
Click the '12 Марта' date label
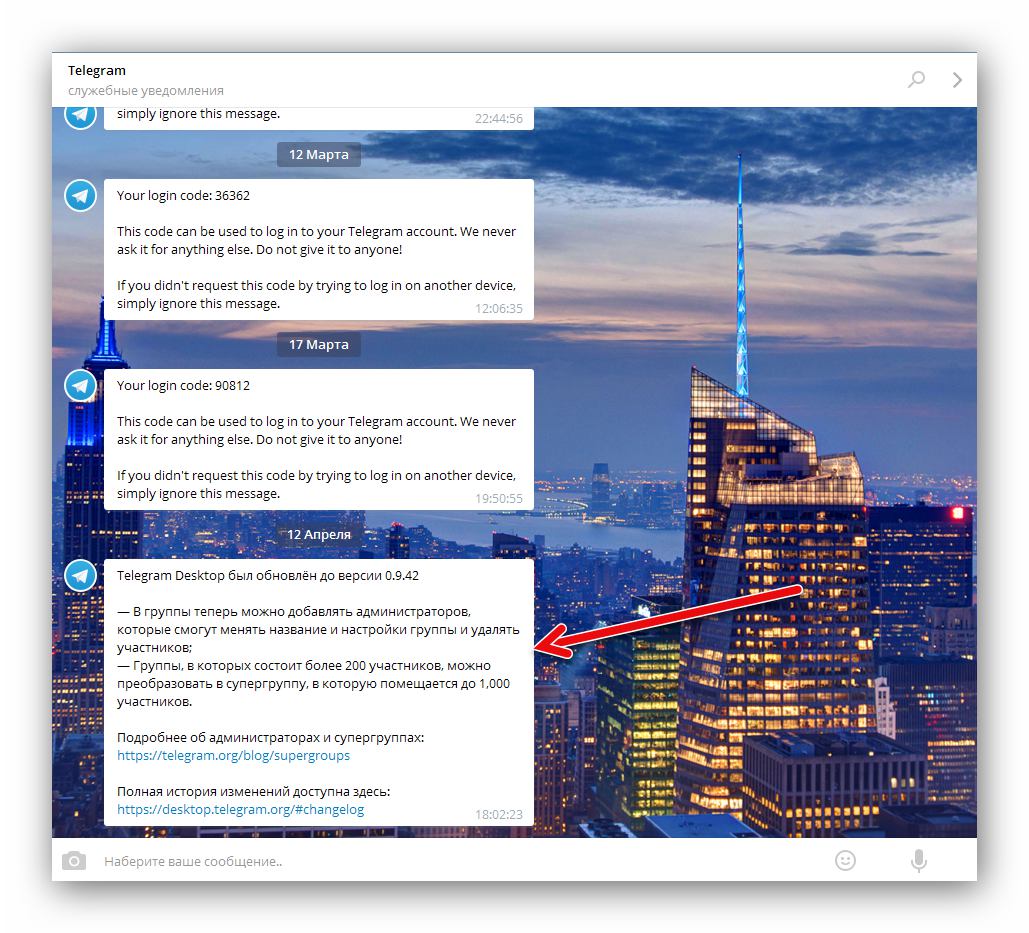tap(319, 155)
